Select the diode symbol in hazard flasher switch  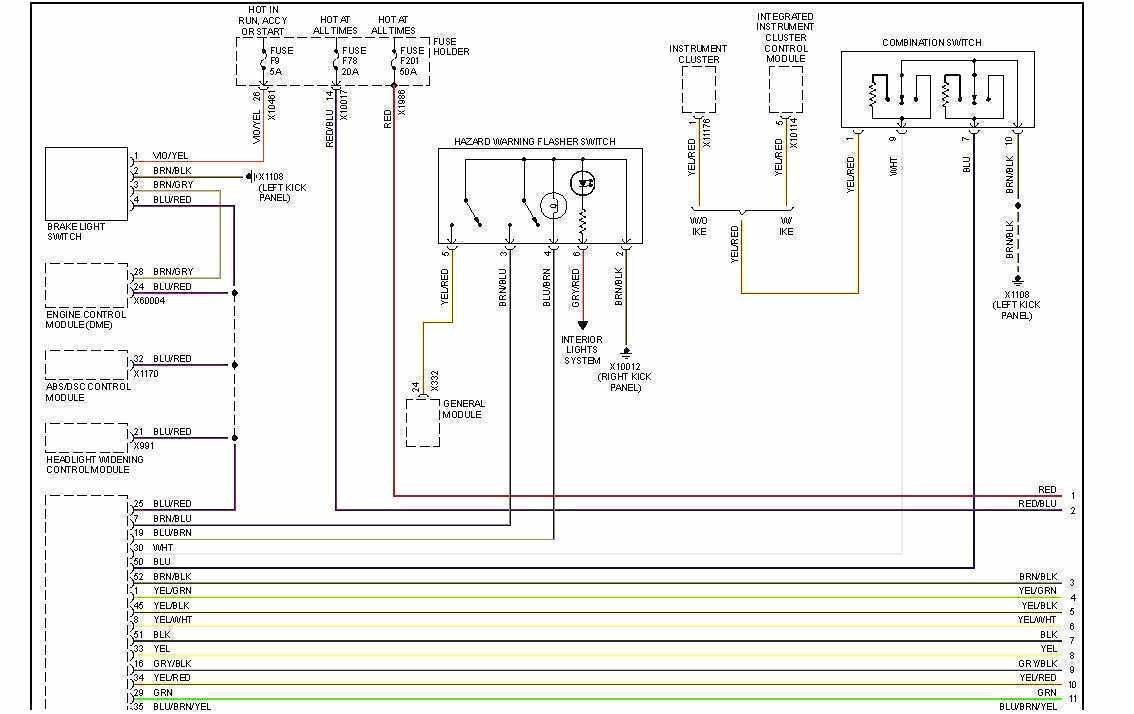click(x=582, y=181)
